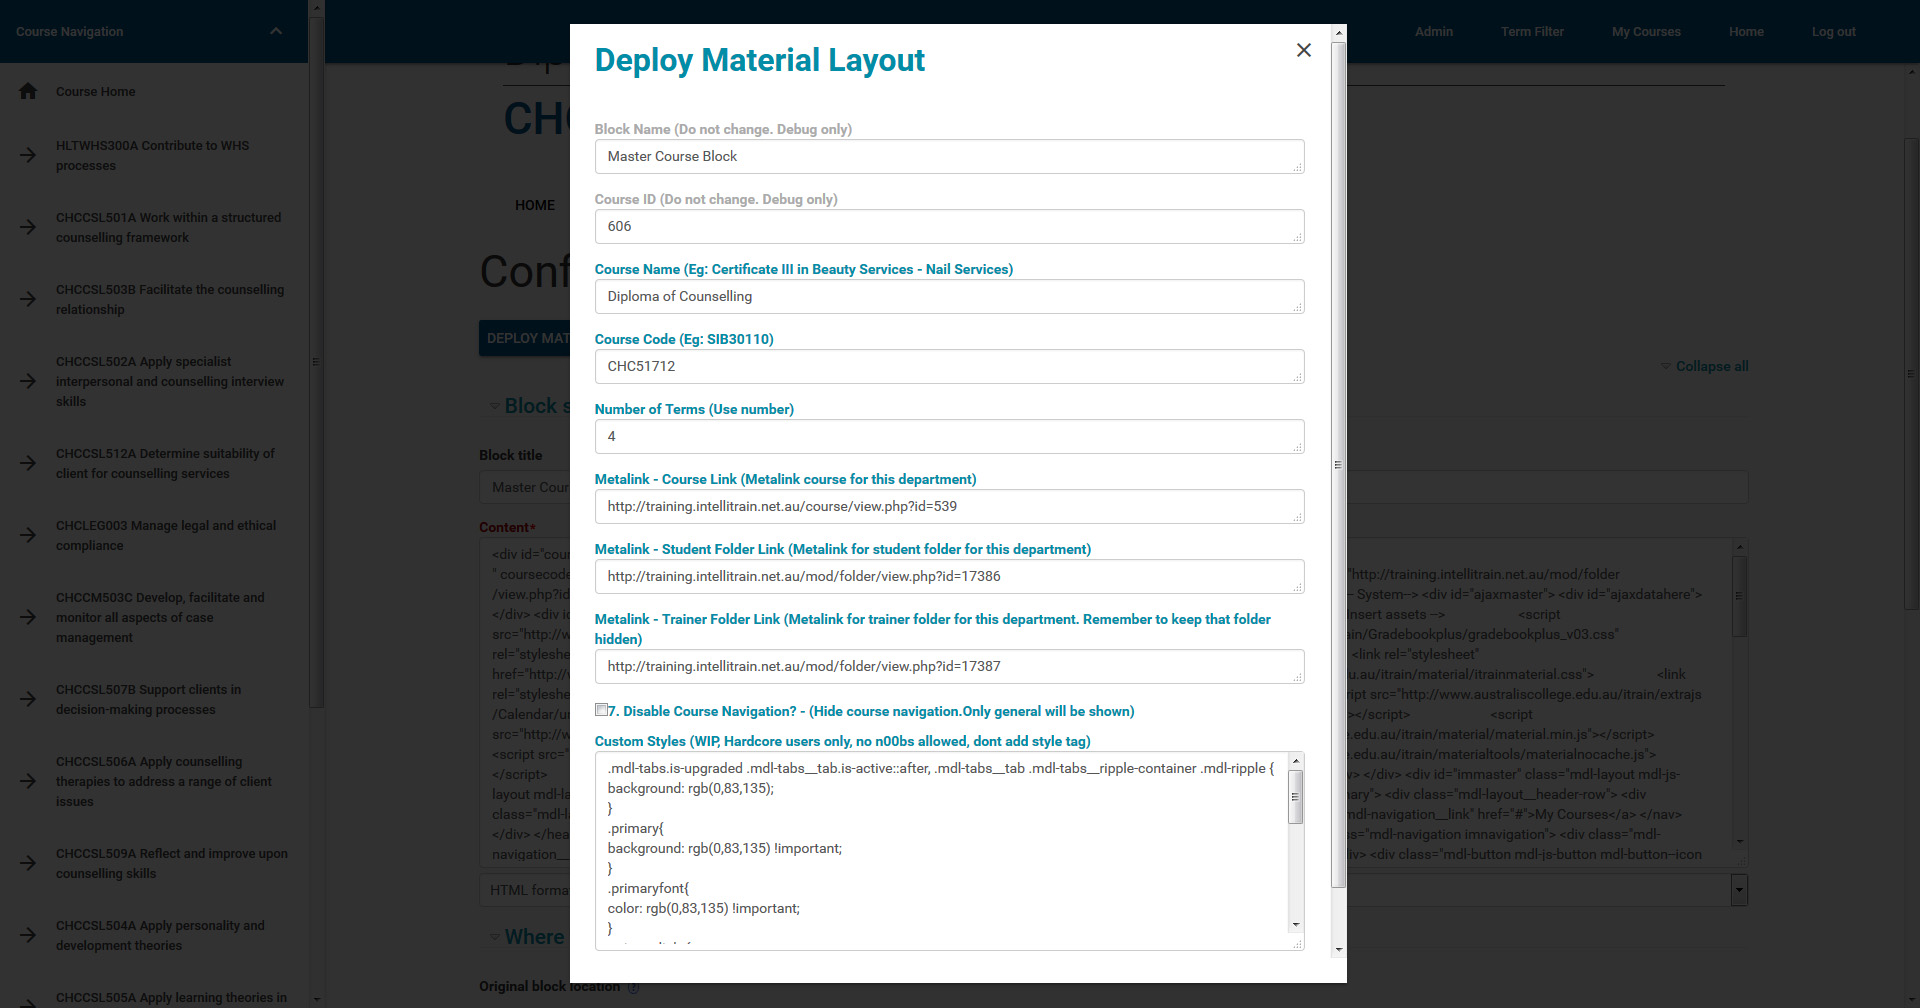
Task: Click arrow icon beside CHCCSL507B Support clients
Action: (28, 699)
